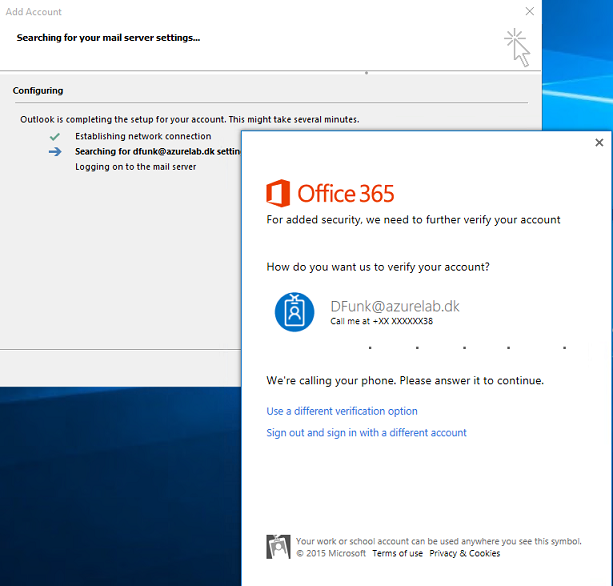Click the blue arrow beside Searching for dfunk settings
The height and width of the screenshot is (586, 613).
[55, 152]
